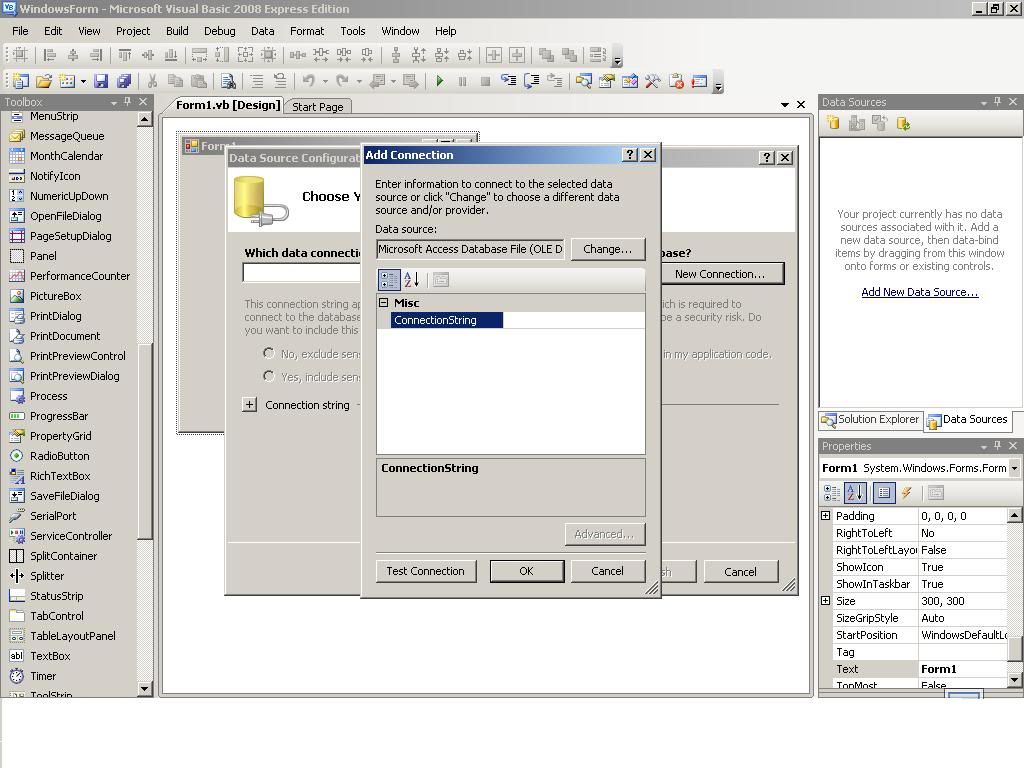Click the Properties panel scroll up arrow
This screenshot has height=768, width=1024.
tap(1014, 515)
